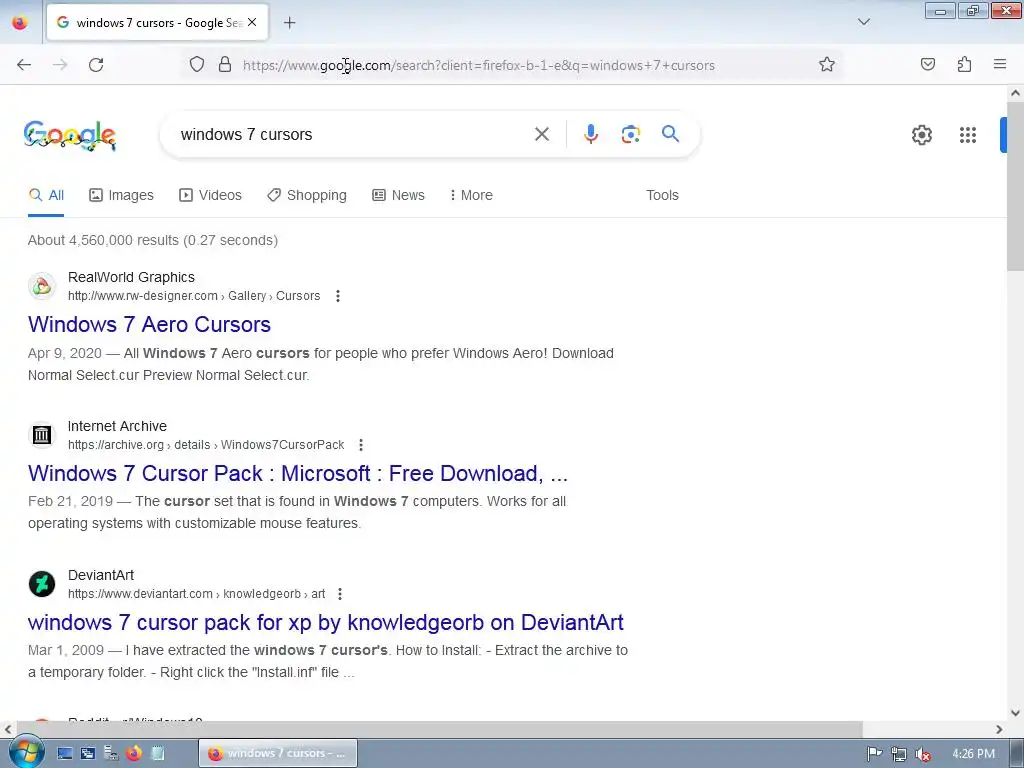Viewport: 1024px width, 768px height.
Task: Open a new tab with plus button
Action: click(x=289, y=23)
